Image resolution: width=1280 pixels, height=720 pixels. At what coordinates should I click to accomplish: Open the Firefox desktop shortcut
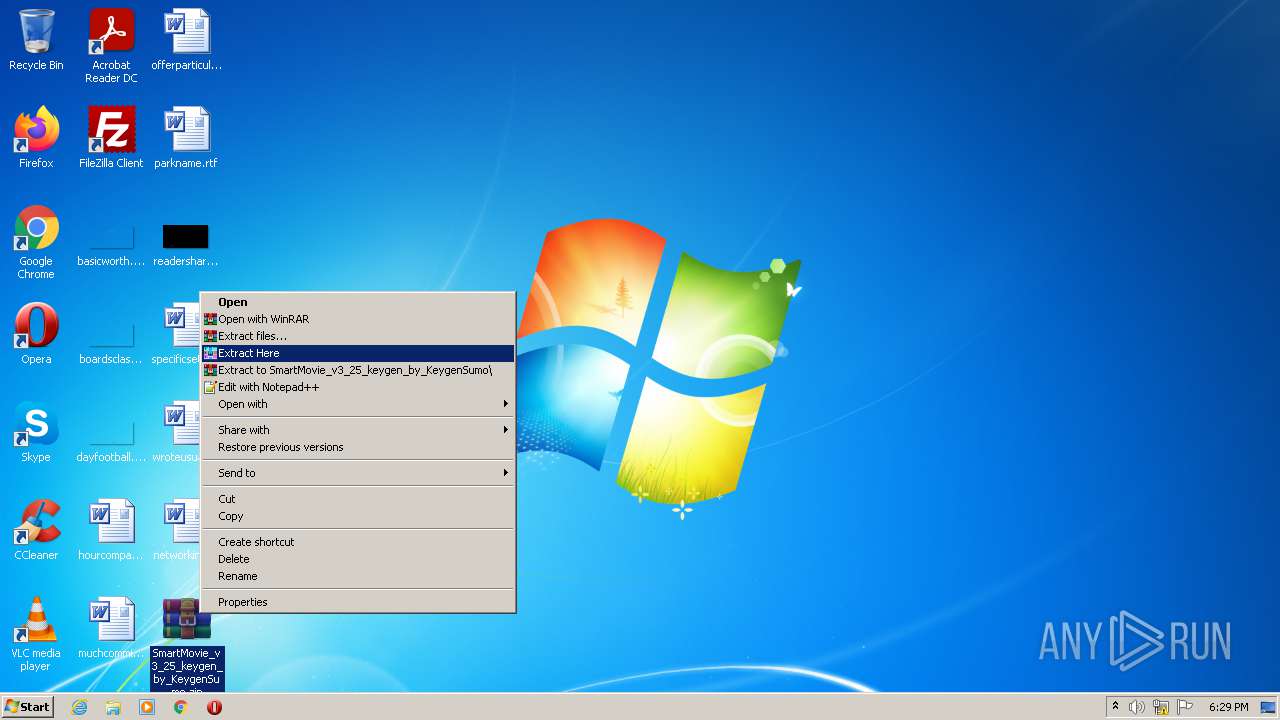point(36,138)
